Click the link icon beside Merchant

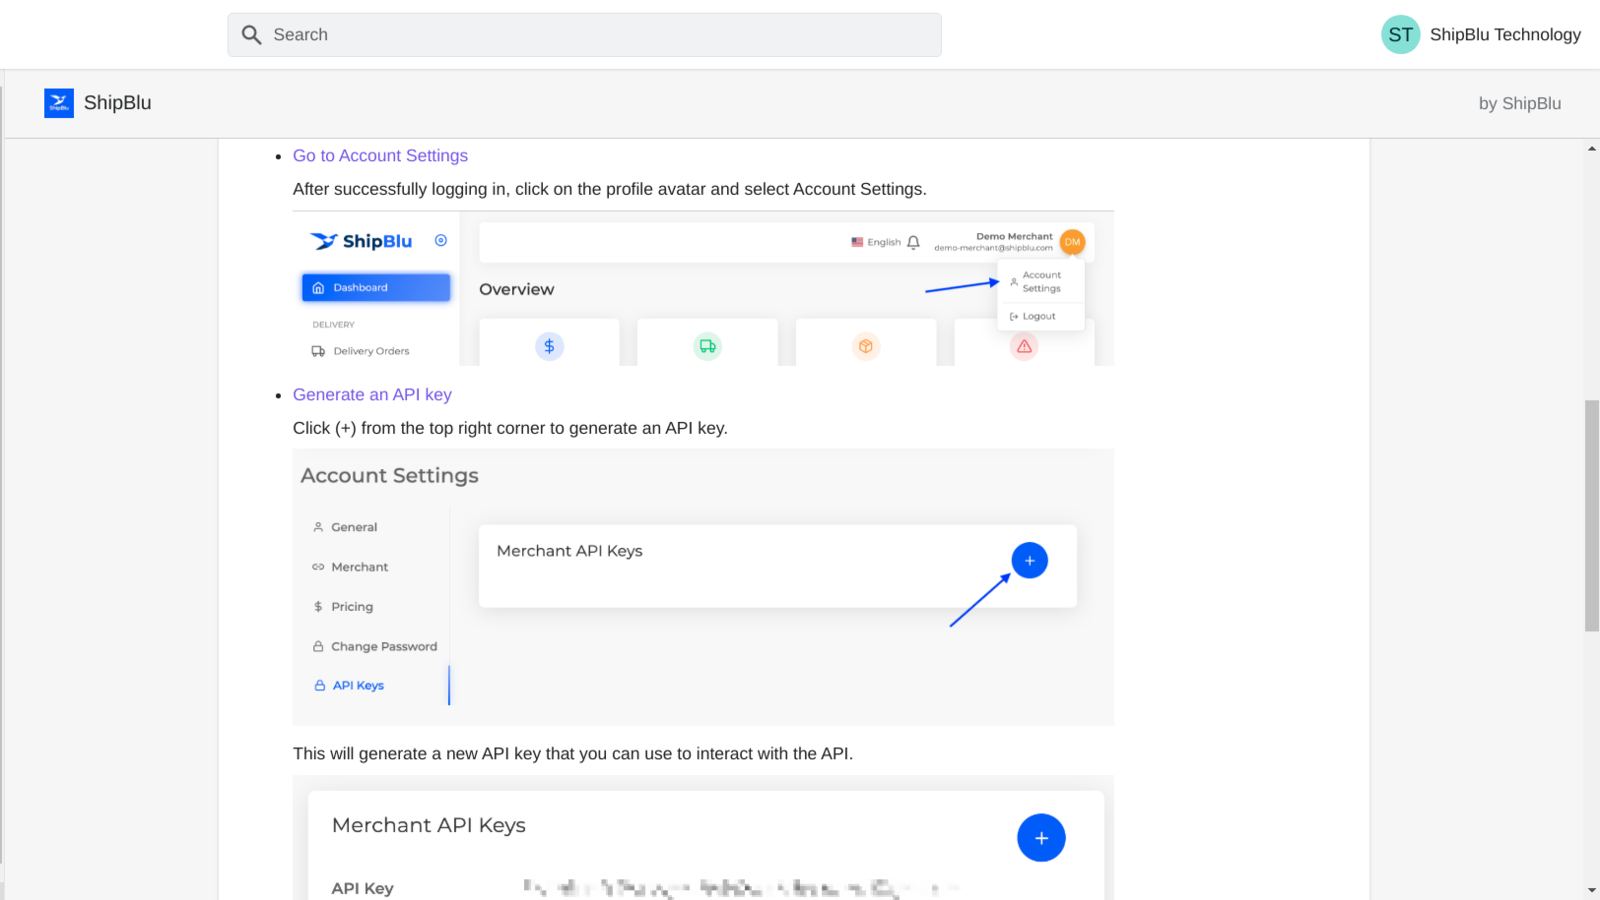tap(318, 567)
